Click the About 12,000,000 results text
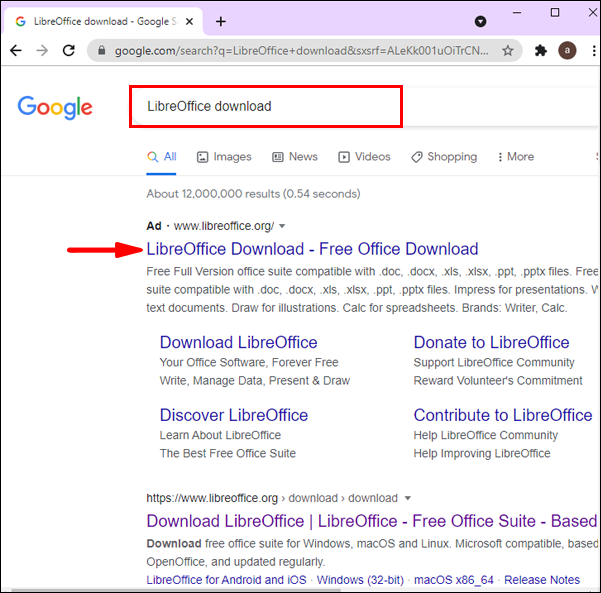Viewport: 601px width, 593px height. (x=253, y=194)
